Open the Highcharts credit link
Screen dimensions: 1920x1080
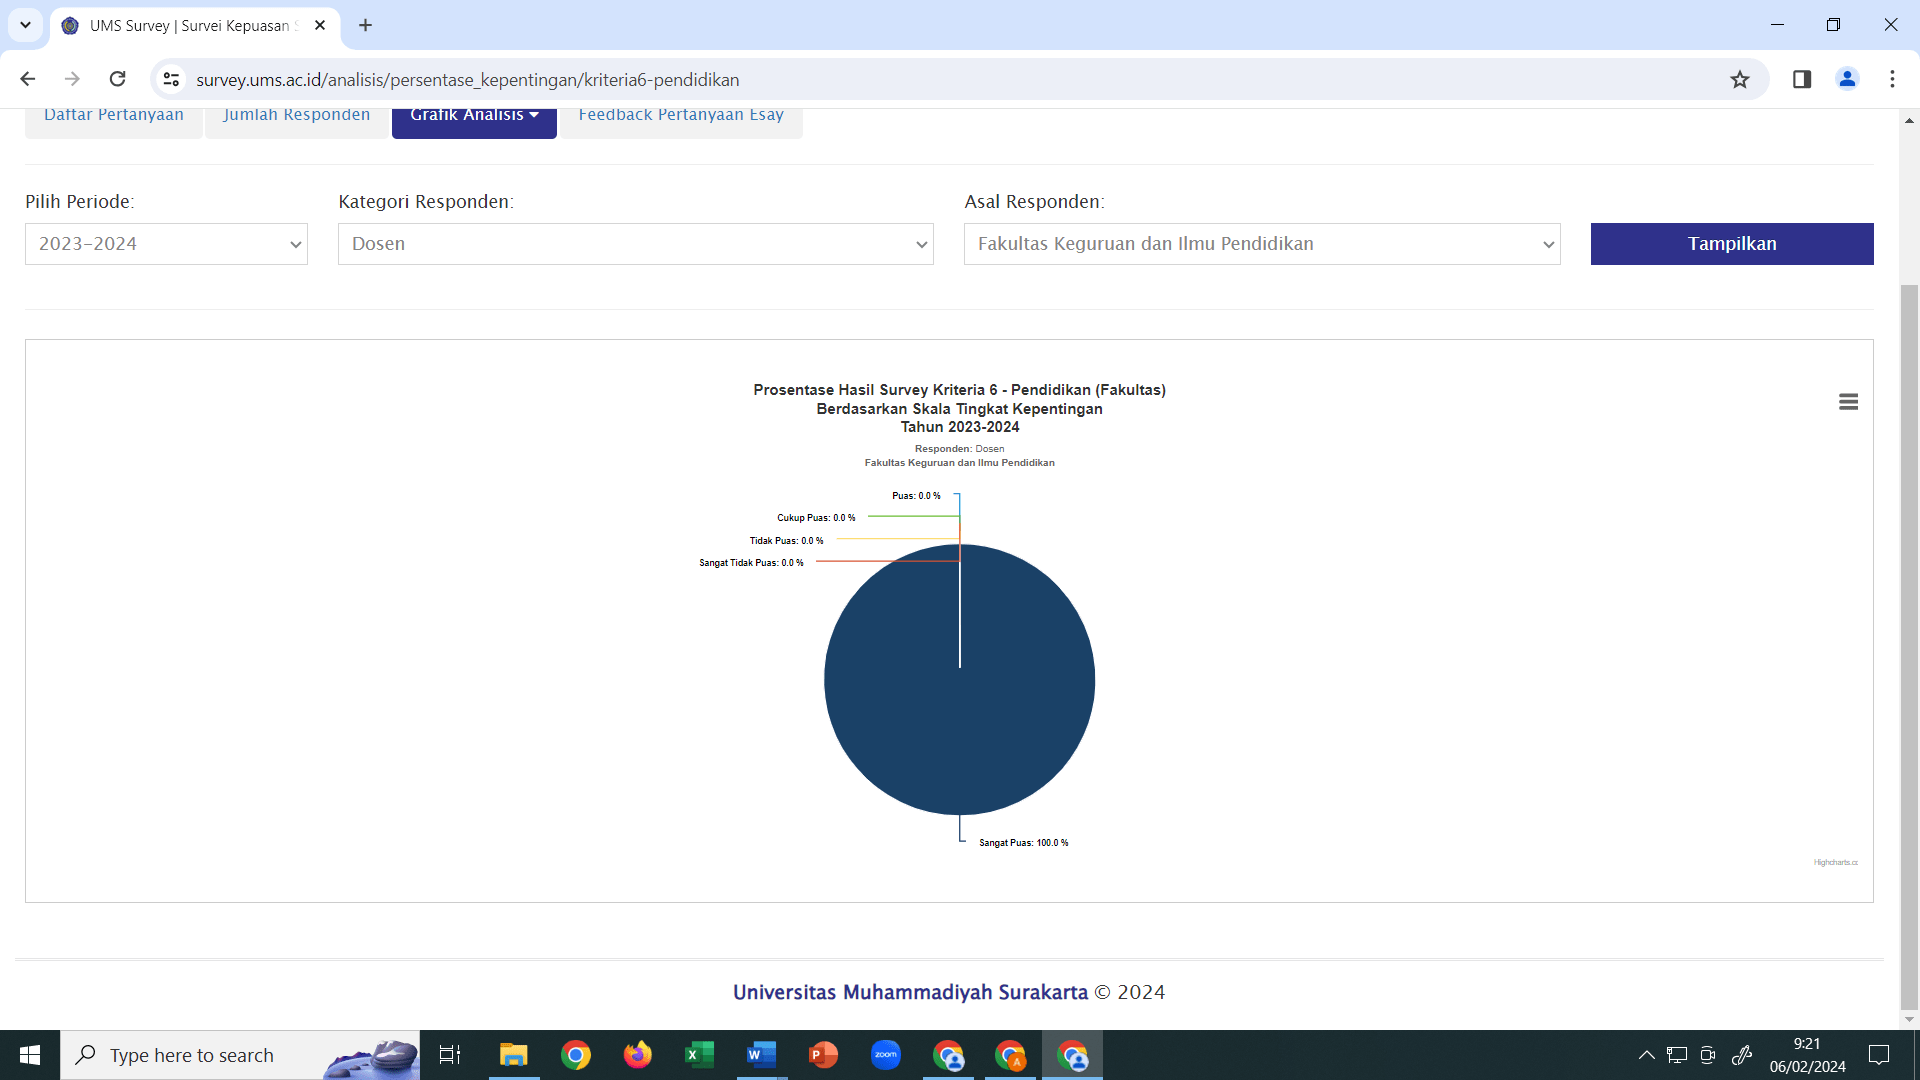[x=1836, y=862]
